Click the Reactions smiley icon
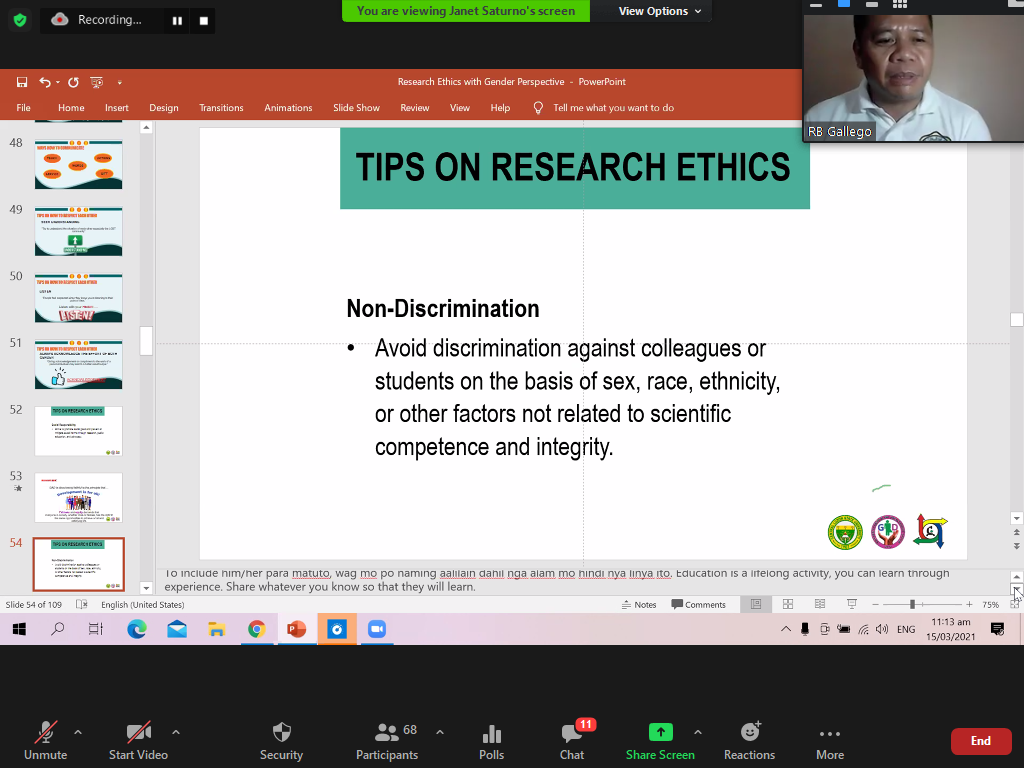This screenshot has height=768, width=1024. click(x=749, y=733)
